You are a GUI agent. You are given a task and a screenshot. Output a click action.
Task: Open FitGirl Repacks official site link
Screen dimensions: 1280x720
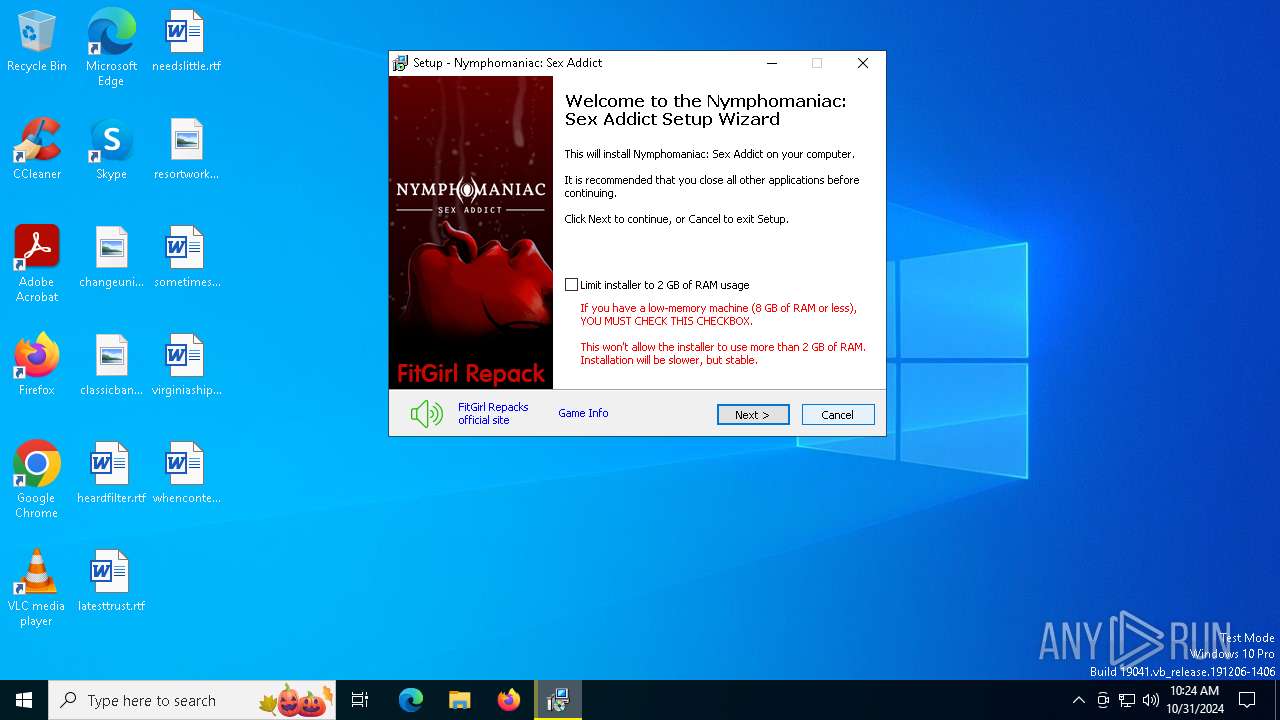pyautogui.click(x=493, y=414)
